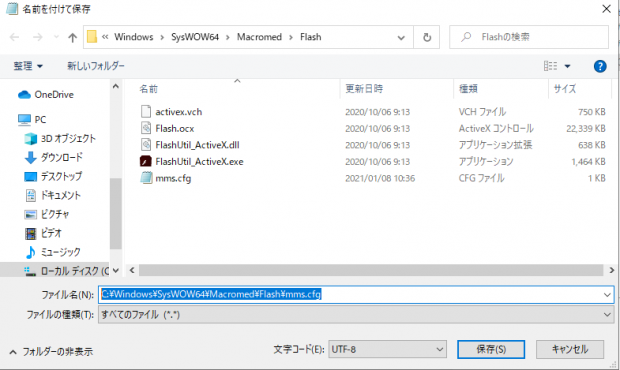
Task: Sort by the サイズ column header
Action: (x=565, y=89)
